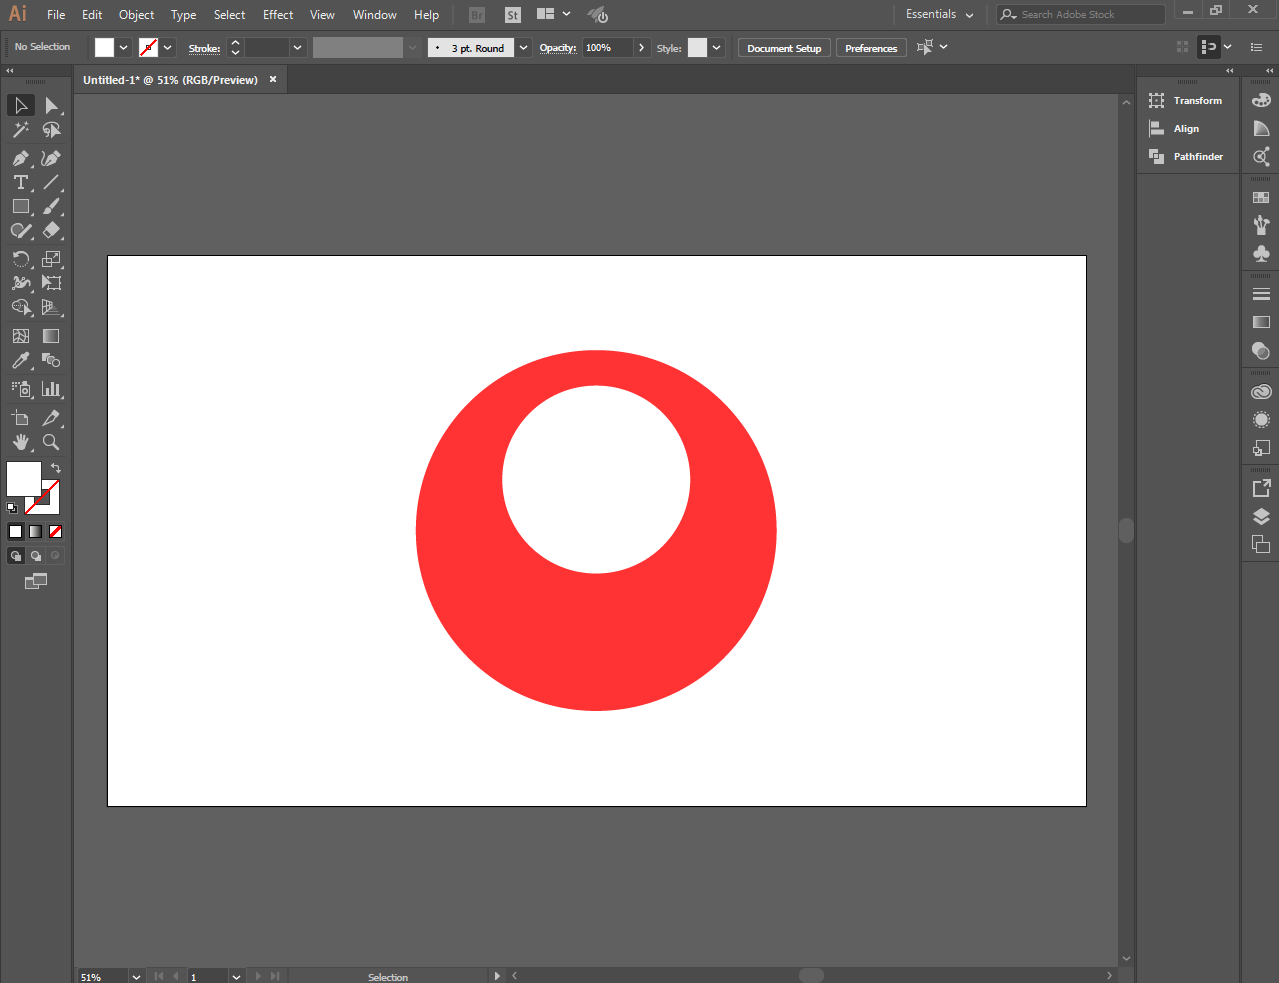The width and height of the screenshot is (1279, 983).
Task: Select the Symbol Sprayer tool
Action: pyautogui.click(x=21, y=389)
